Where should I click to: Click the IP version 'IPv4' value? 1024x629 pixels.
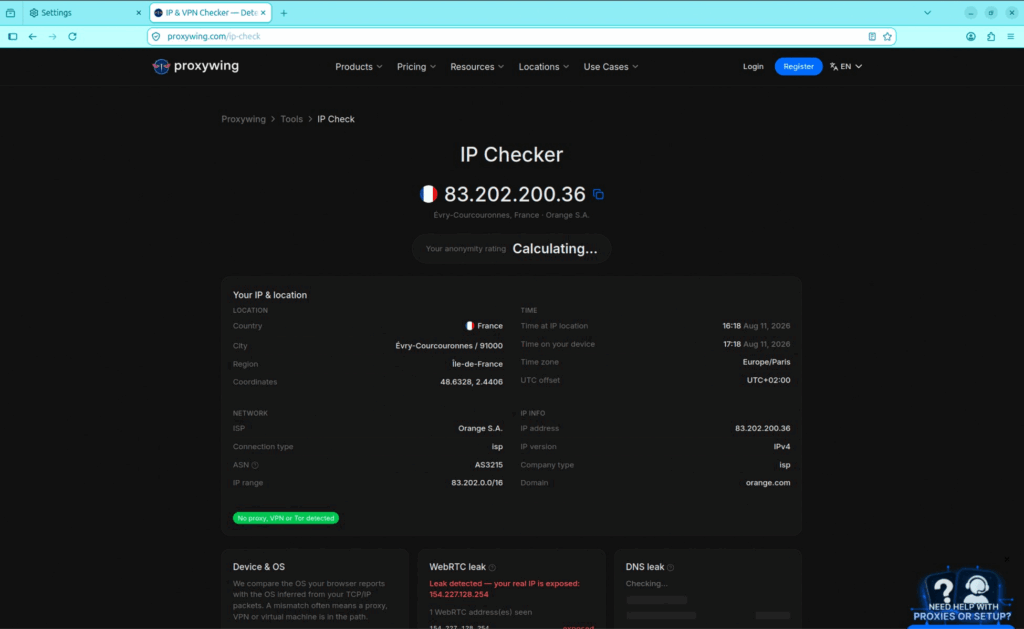coord(782,447)
